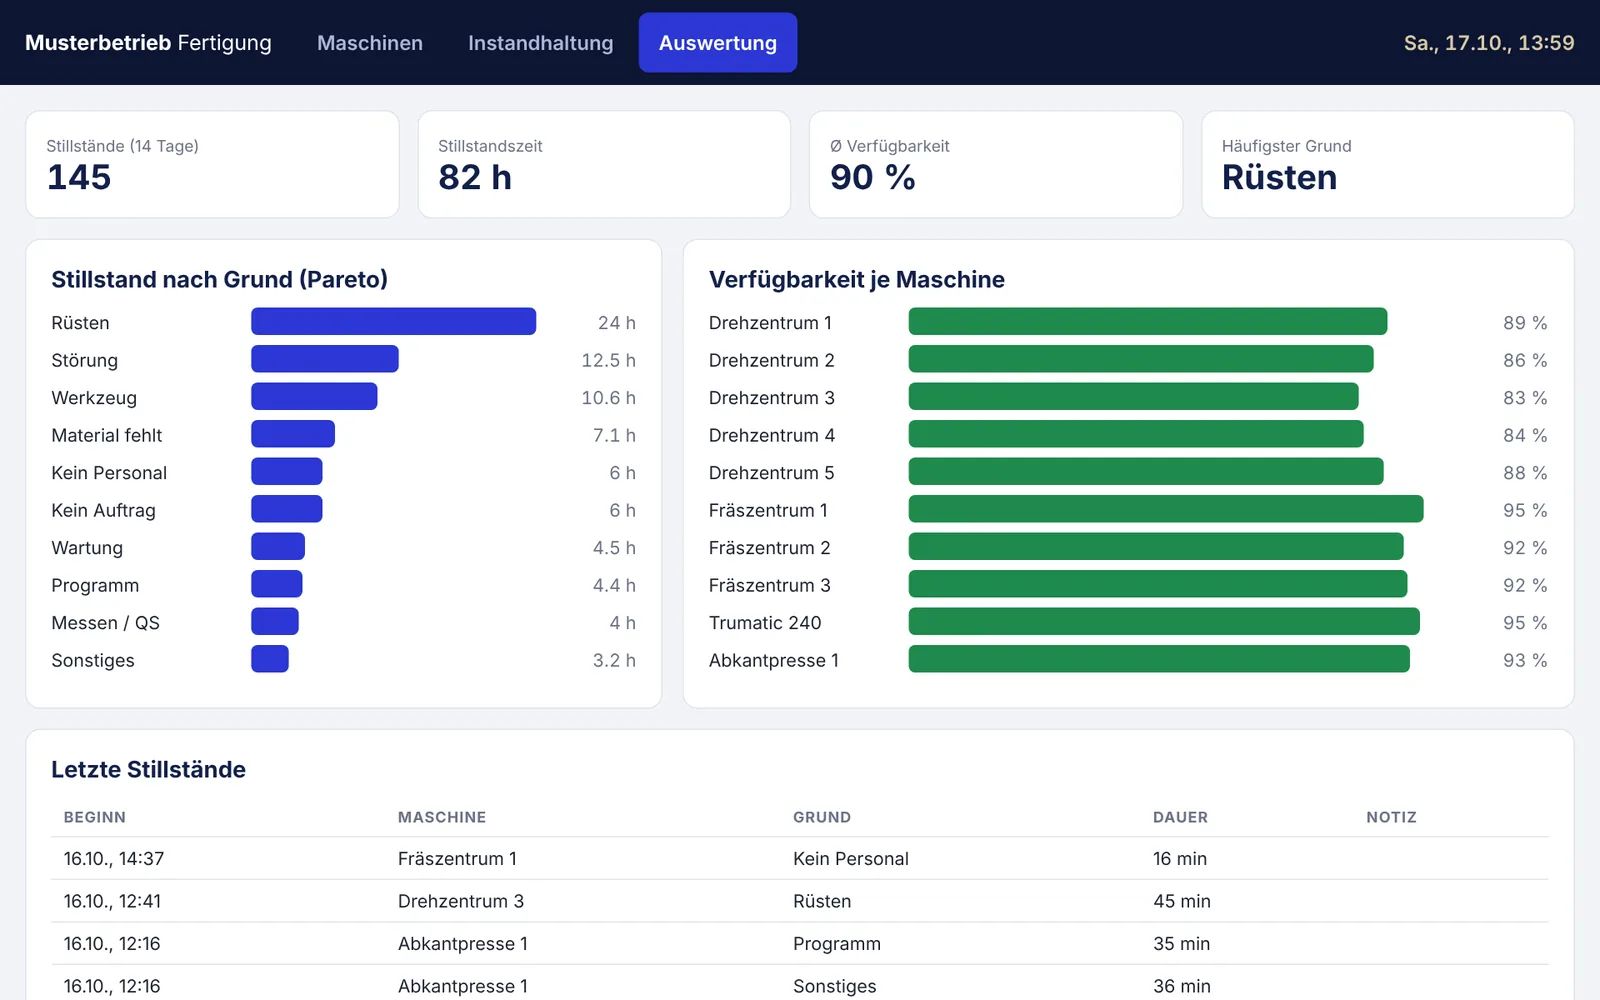Viewport: 1600px width, 1000px height.
Task: Click the 16.10., 14:37 table cell
Action: pyautogui.click(x=114, y=859)
